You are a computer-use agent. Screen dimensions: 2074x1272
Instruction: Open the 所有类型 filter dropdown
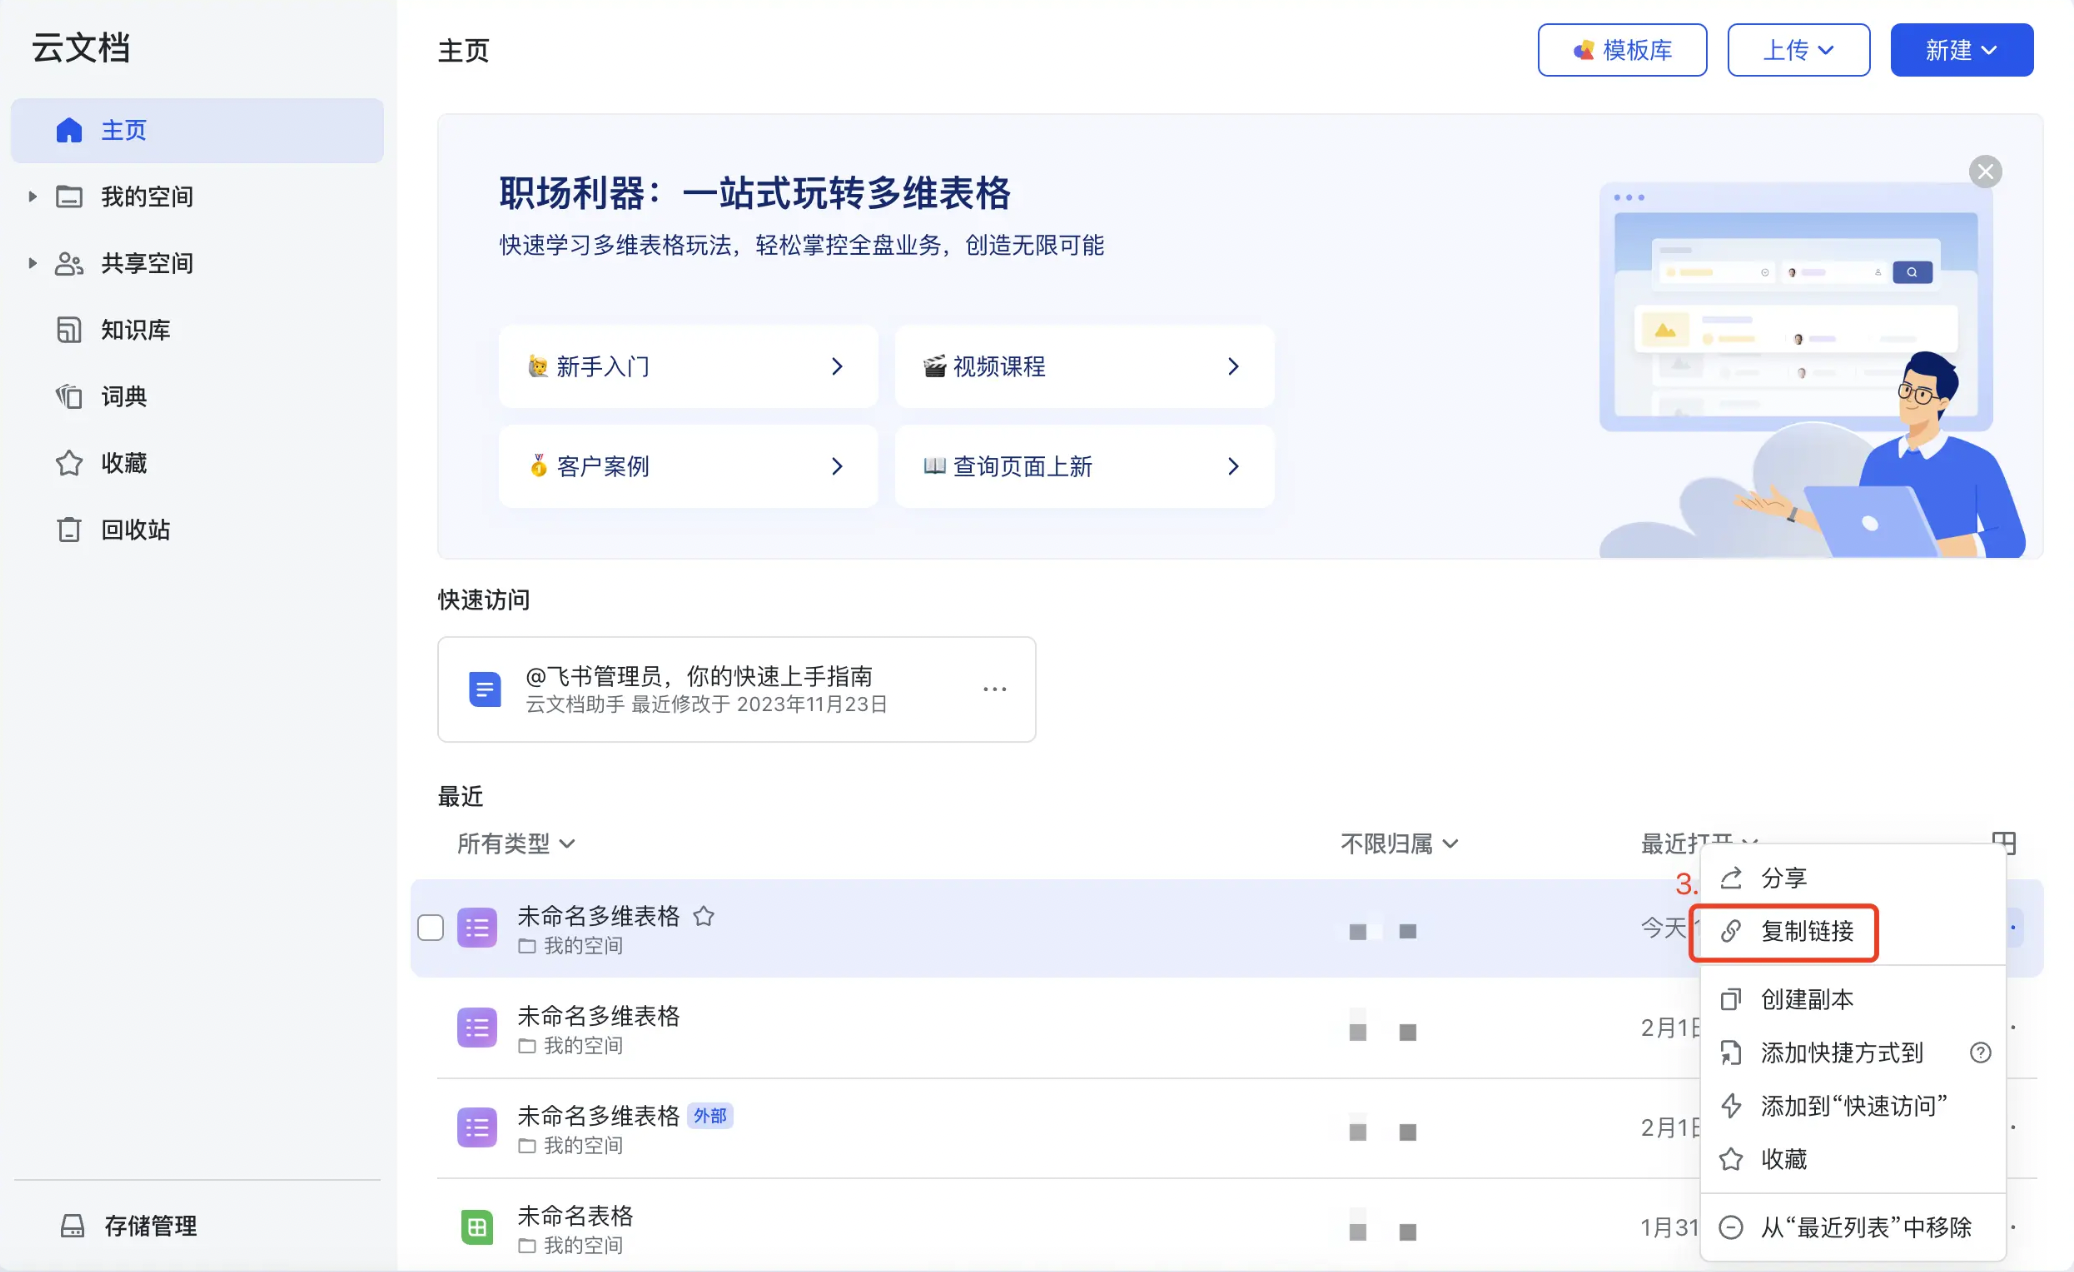coord(516,844)
